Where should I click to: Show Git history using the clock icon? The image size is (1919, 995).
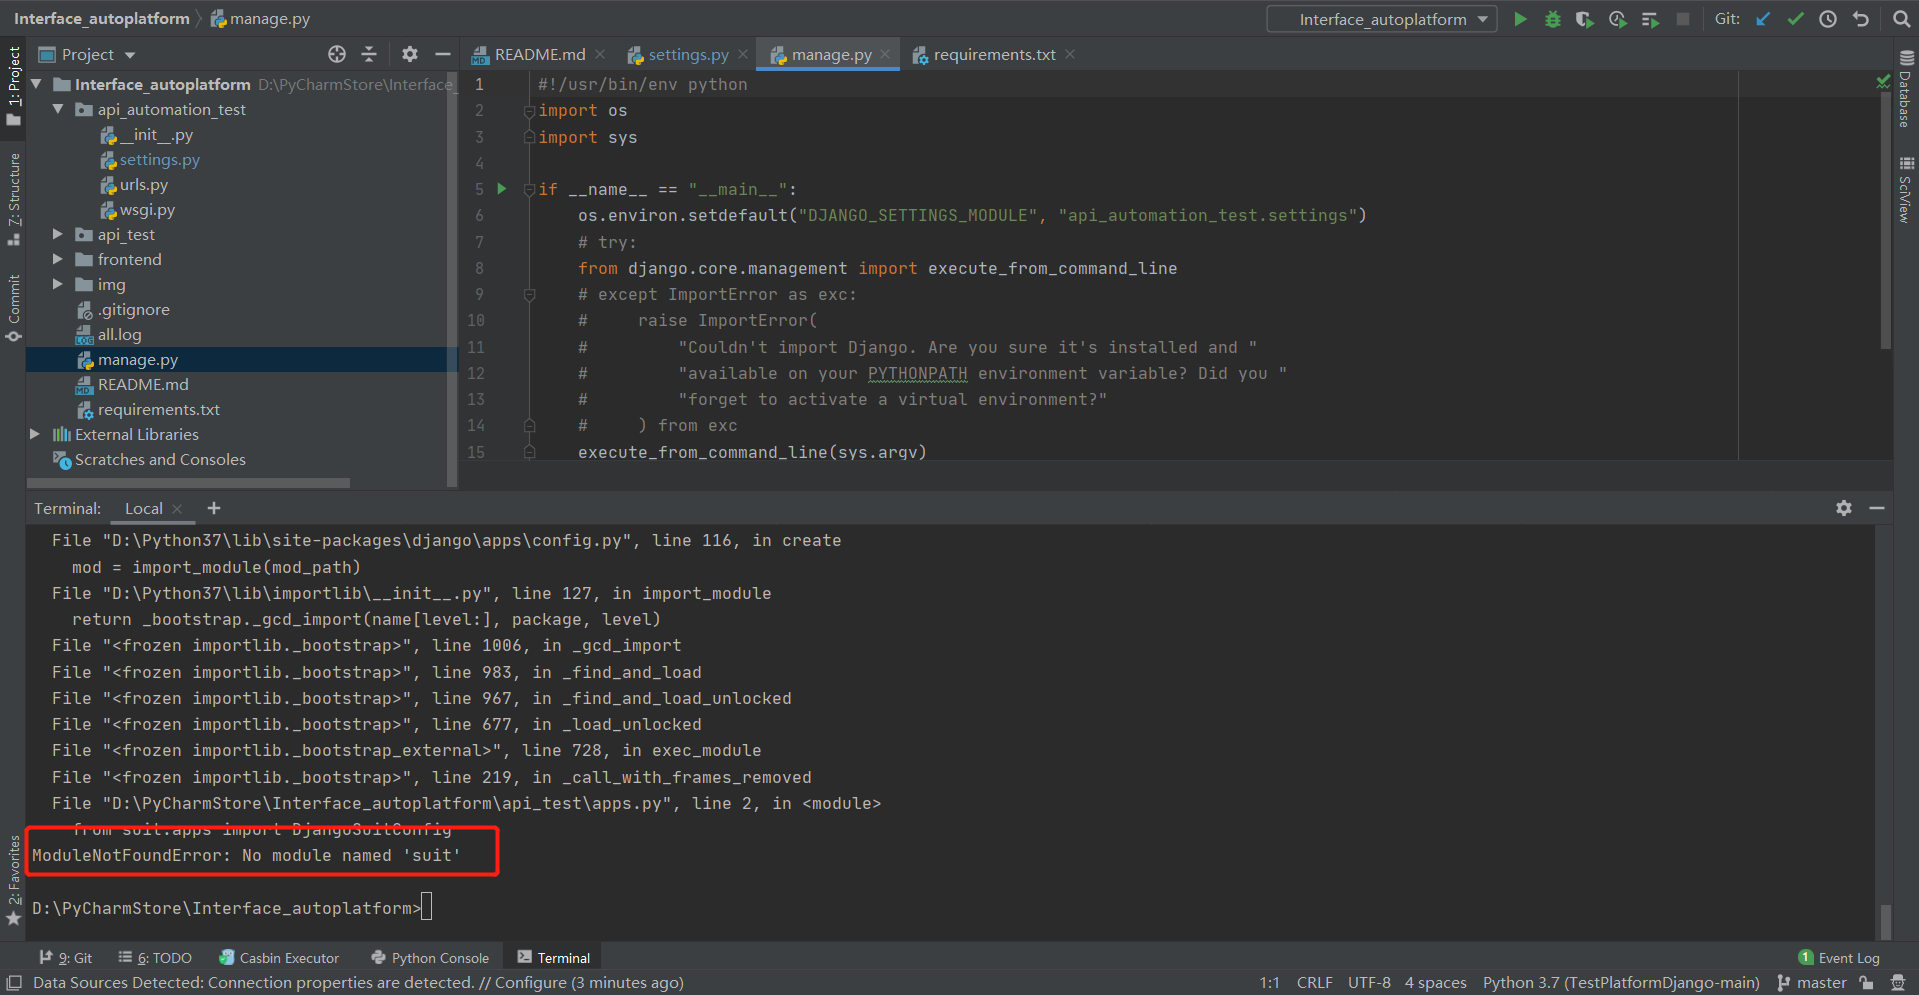coord(1827,18)
